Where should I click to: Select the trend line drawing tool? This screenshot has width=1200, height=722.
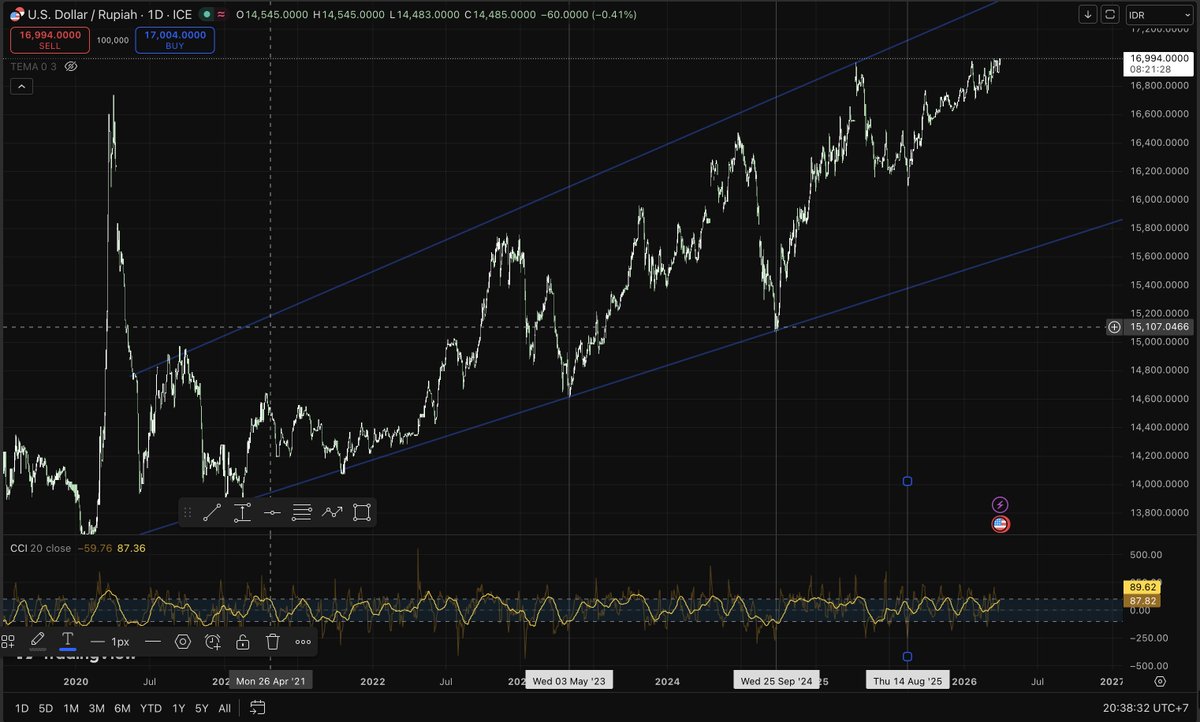[212, 513]
